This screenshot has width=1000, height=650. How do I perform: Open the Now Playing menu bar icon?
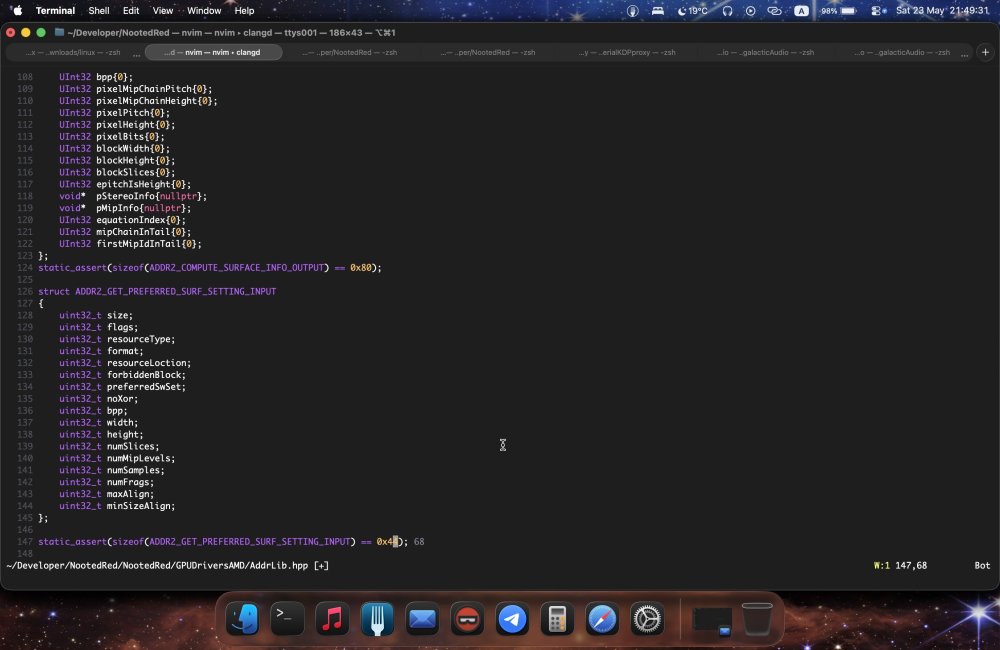pyautogui.click(x=751, y=11)
